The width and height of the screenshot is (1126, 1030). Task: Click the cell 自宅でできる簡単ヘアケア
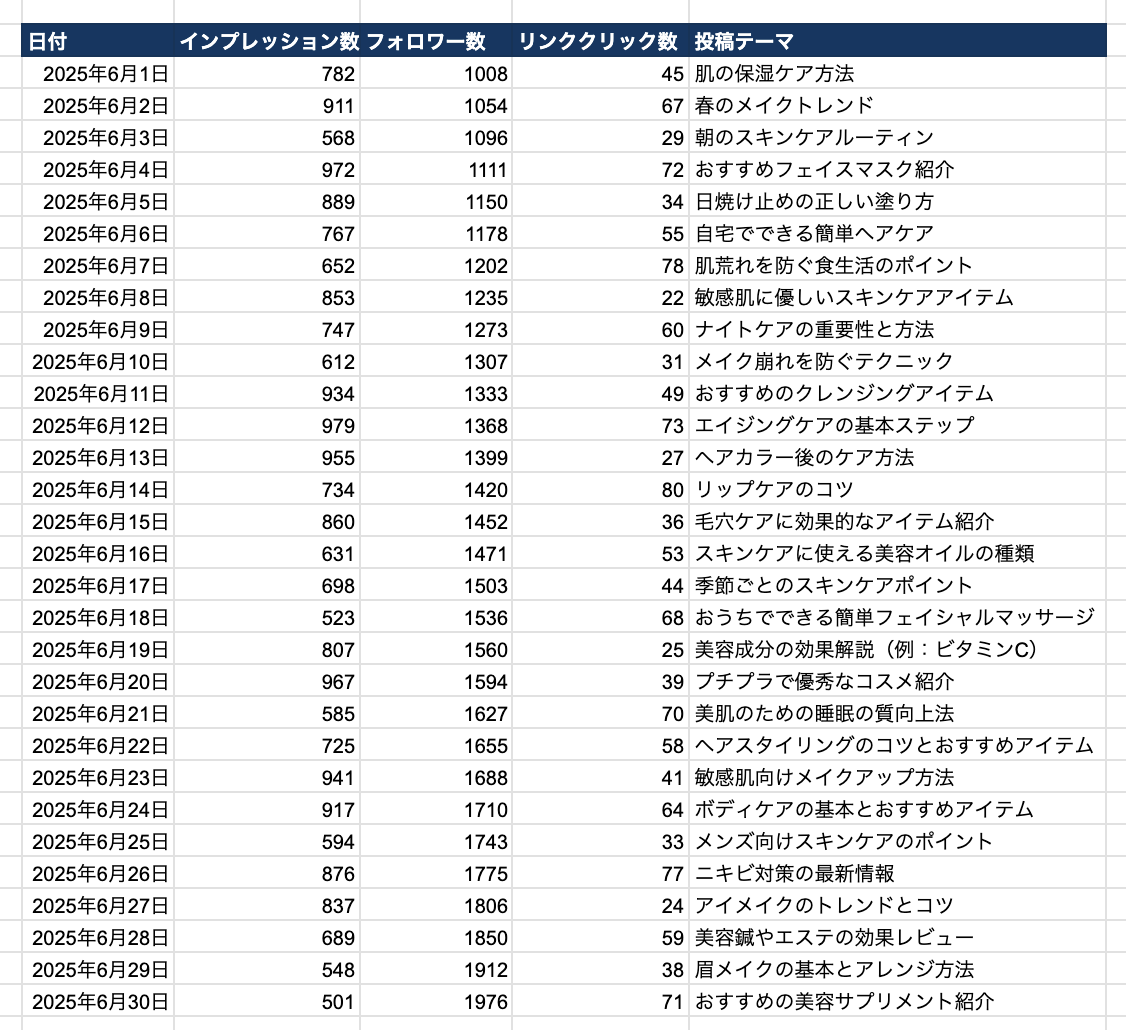pyautogui.click(x=898, y=233)
